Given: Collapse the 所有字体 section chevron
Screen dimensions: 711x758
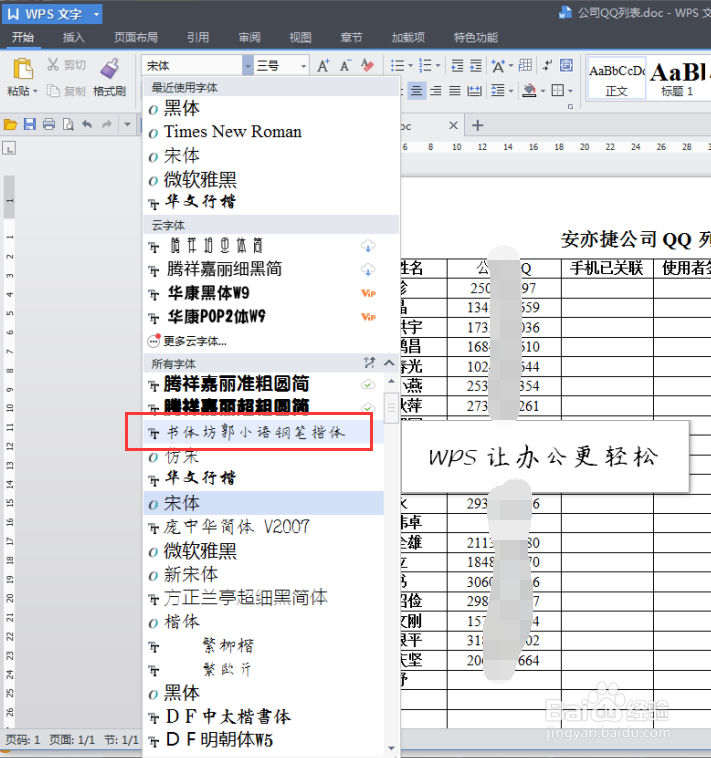Looking at the screenshot, I should (389, 363).
